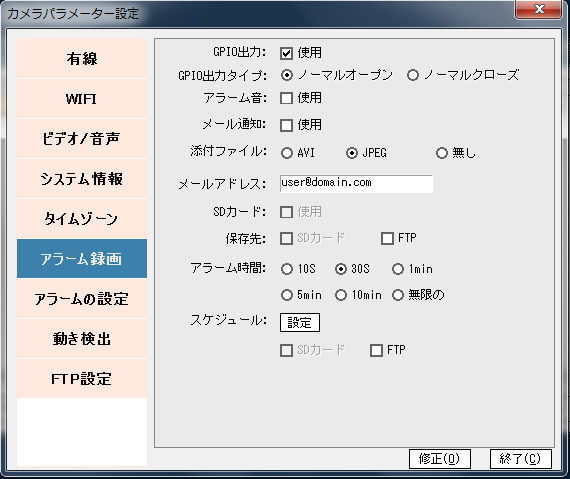Click the メールアドレス input field

pyautogui.click(x=356, y=183)
